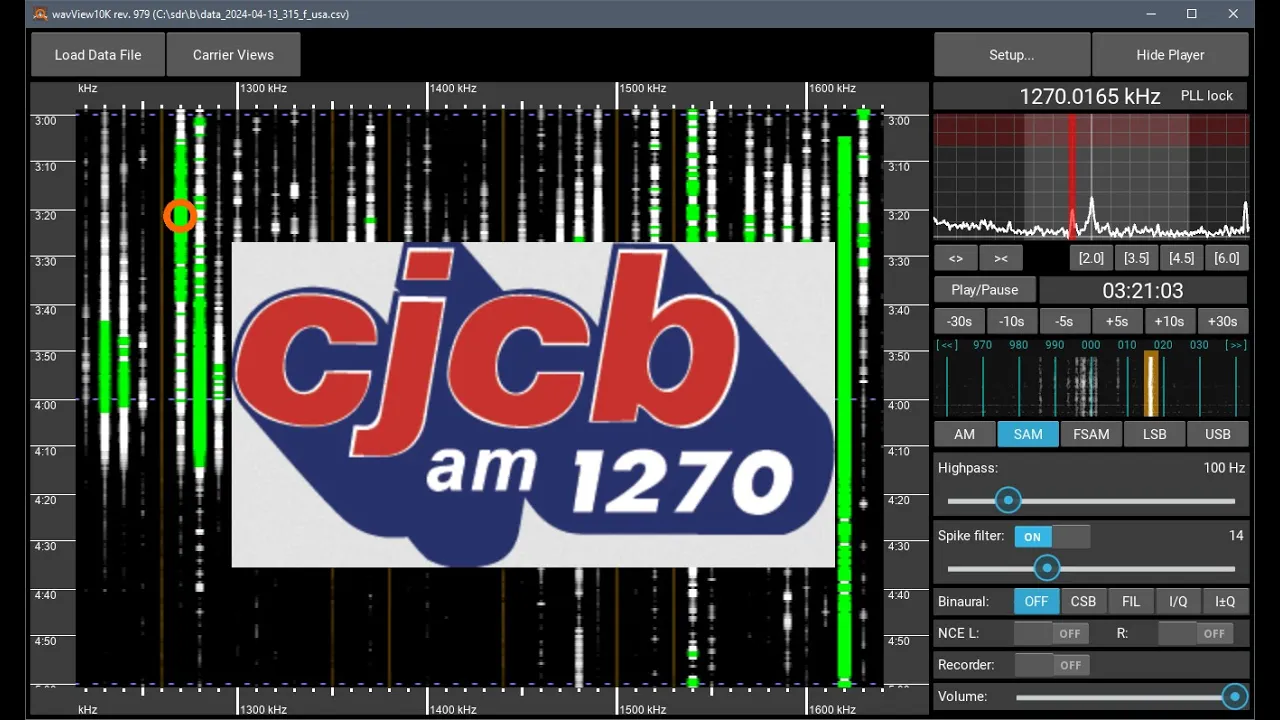Click the PLL lock status indicator

pos(1207,96)
